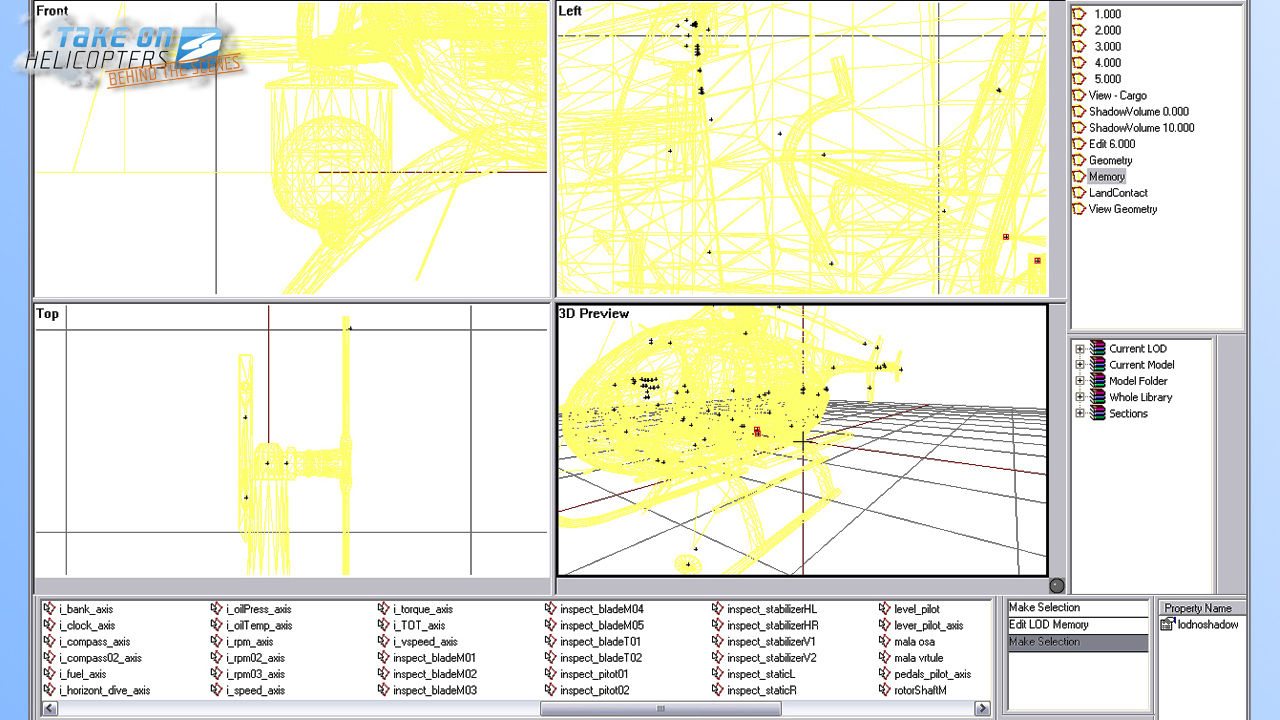Select the 4.000 LOD entry
The height and width of the screenshot is (720, 1280).
coord(1107,63)
